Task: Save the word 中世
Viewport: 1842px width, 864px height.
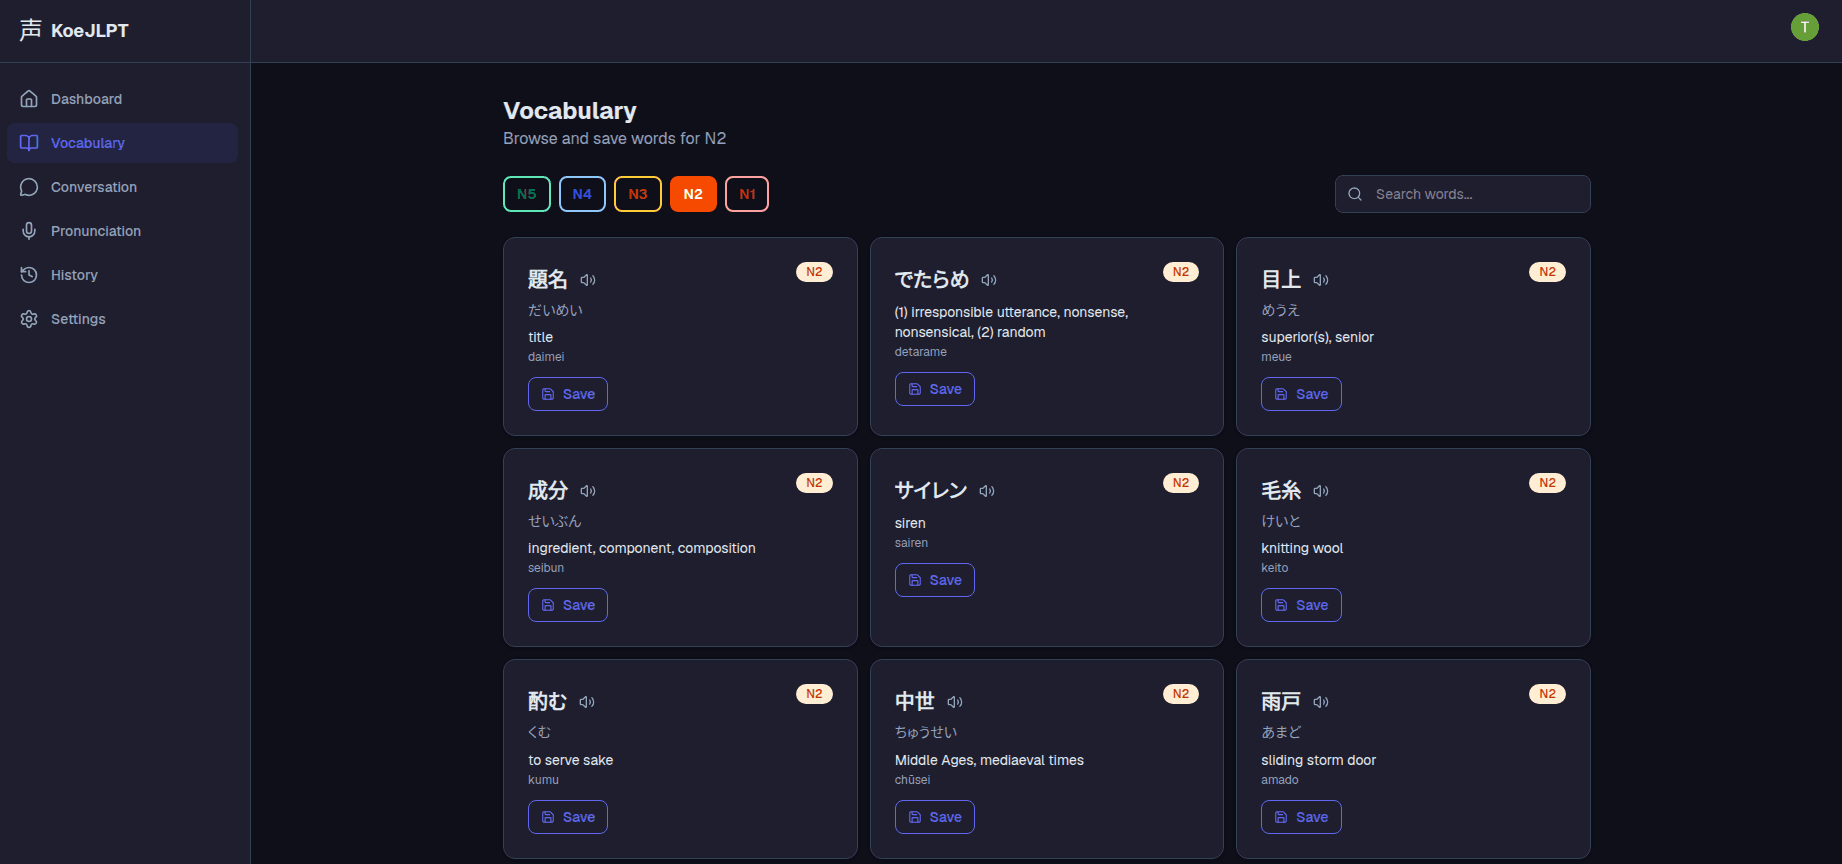Action: coord(935,817)
